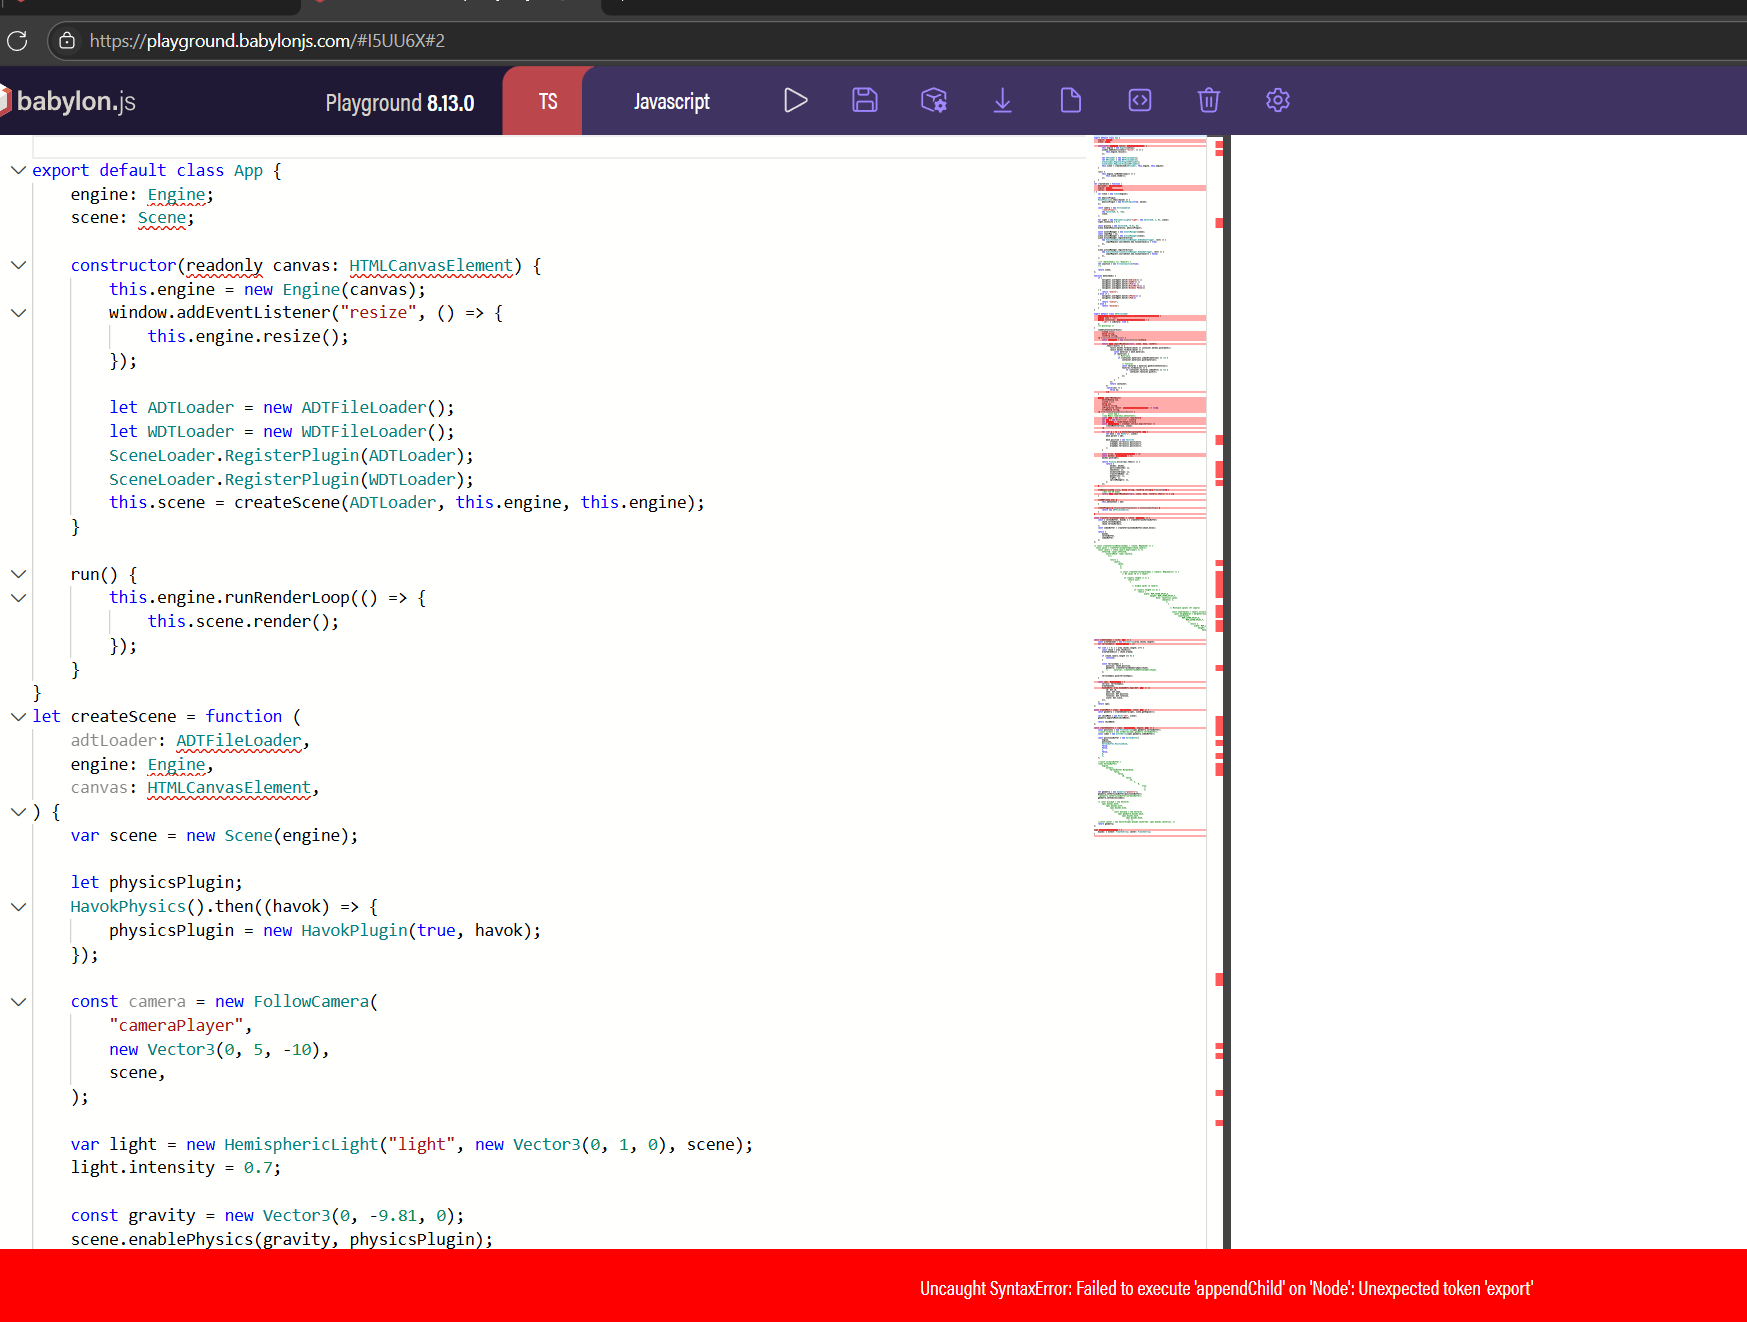Click 'let ADTLoader = new ADTFileLoader();' line
The width and height of the screenshot is (1747, 1322).
[x=282, y=407]
